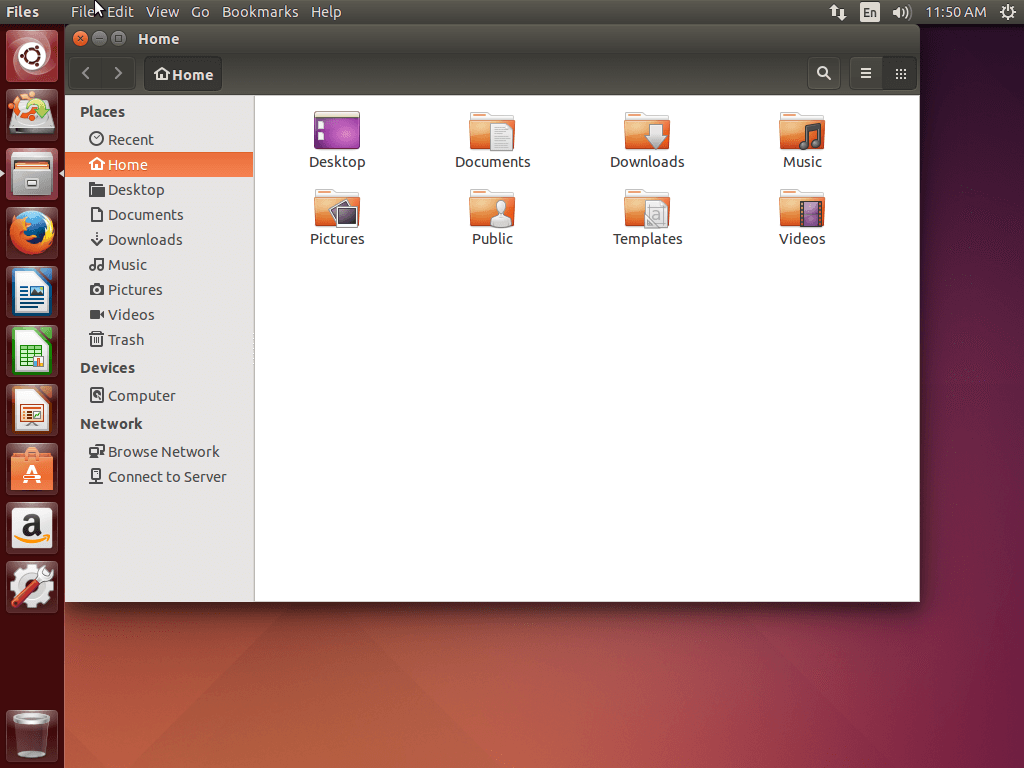Screen dimensions: 1024x768
Task: Select Recent in the sidebar
Action: 159,139
